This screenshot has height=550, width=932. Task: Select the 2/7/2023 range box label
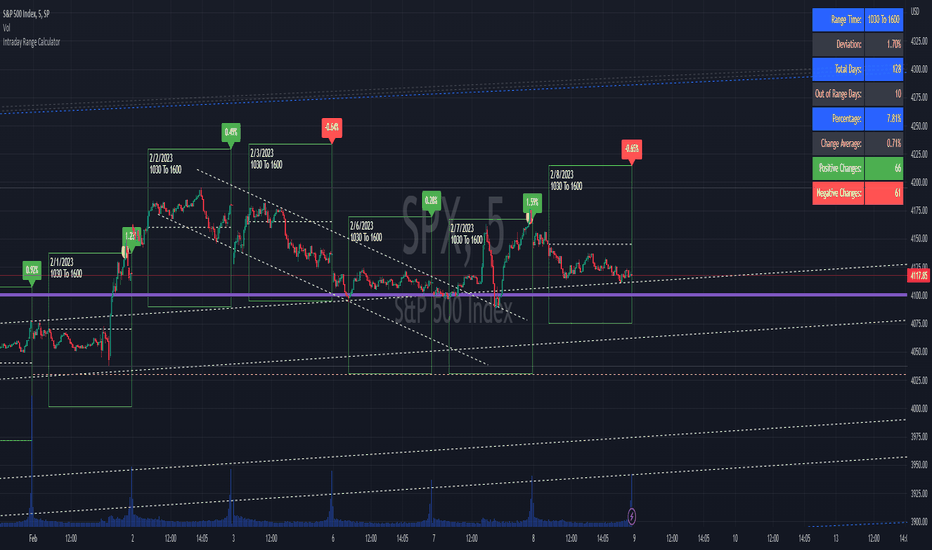pyautogui.click(x=467, y=234)
